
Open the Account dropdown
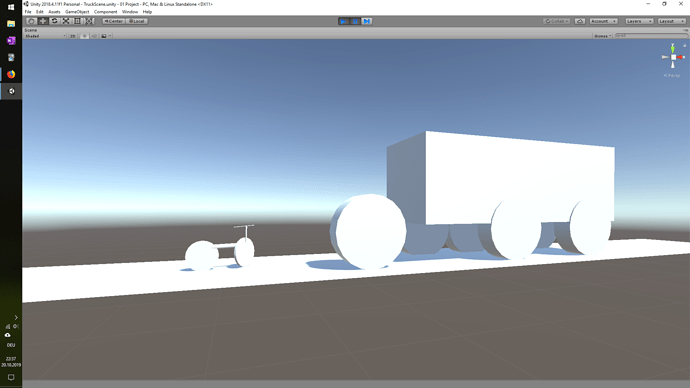click(603, 21)
